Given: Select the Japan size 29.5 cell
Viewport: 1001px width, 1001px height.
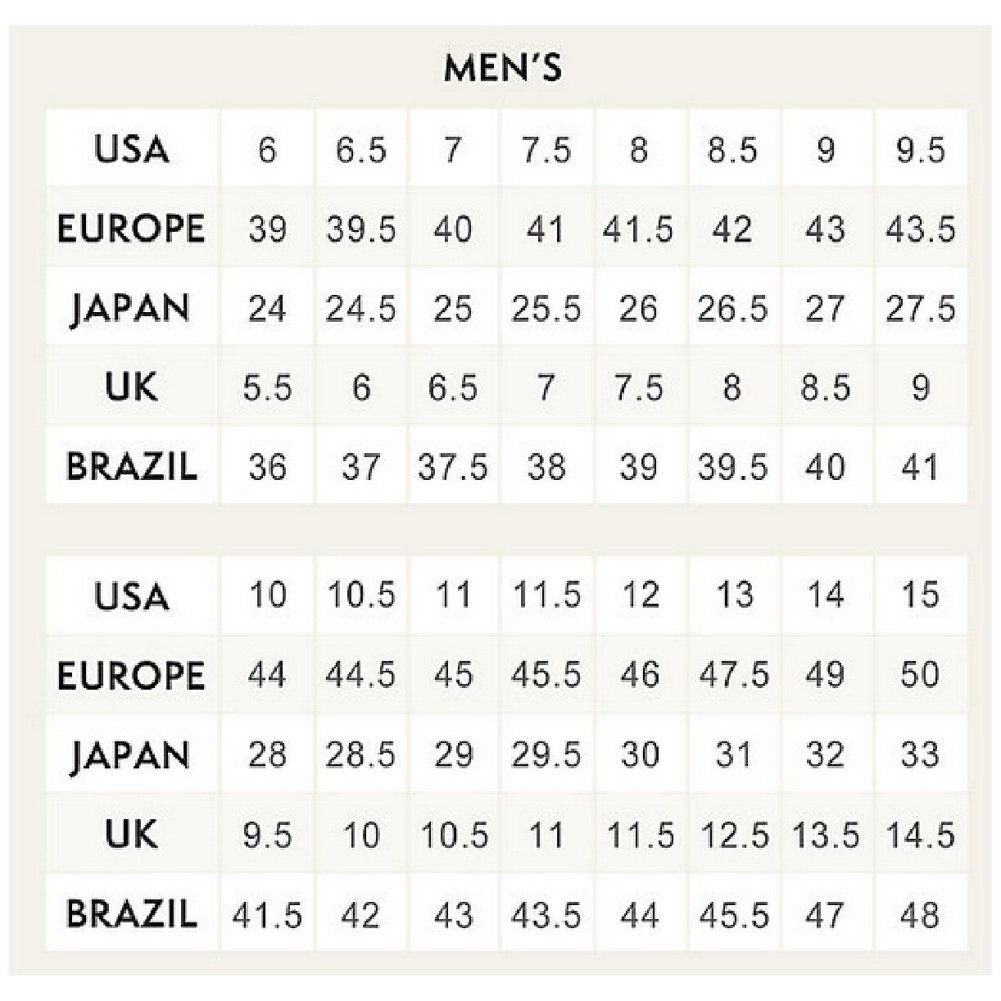Looking at the screenshot, I should (x=546, y=754).
